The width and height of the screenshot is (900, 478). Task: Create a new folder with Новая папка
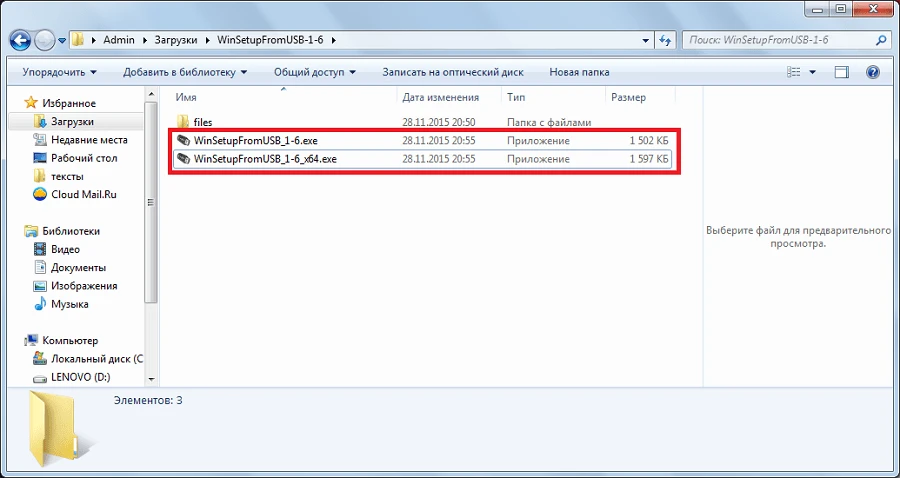[x=579, y=72]
